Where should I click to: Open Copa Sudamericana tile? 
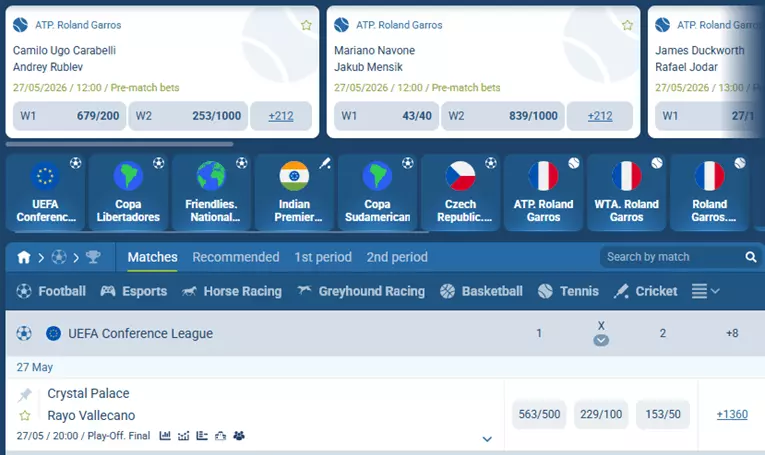point(377,192)
